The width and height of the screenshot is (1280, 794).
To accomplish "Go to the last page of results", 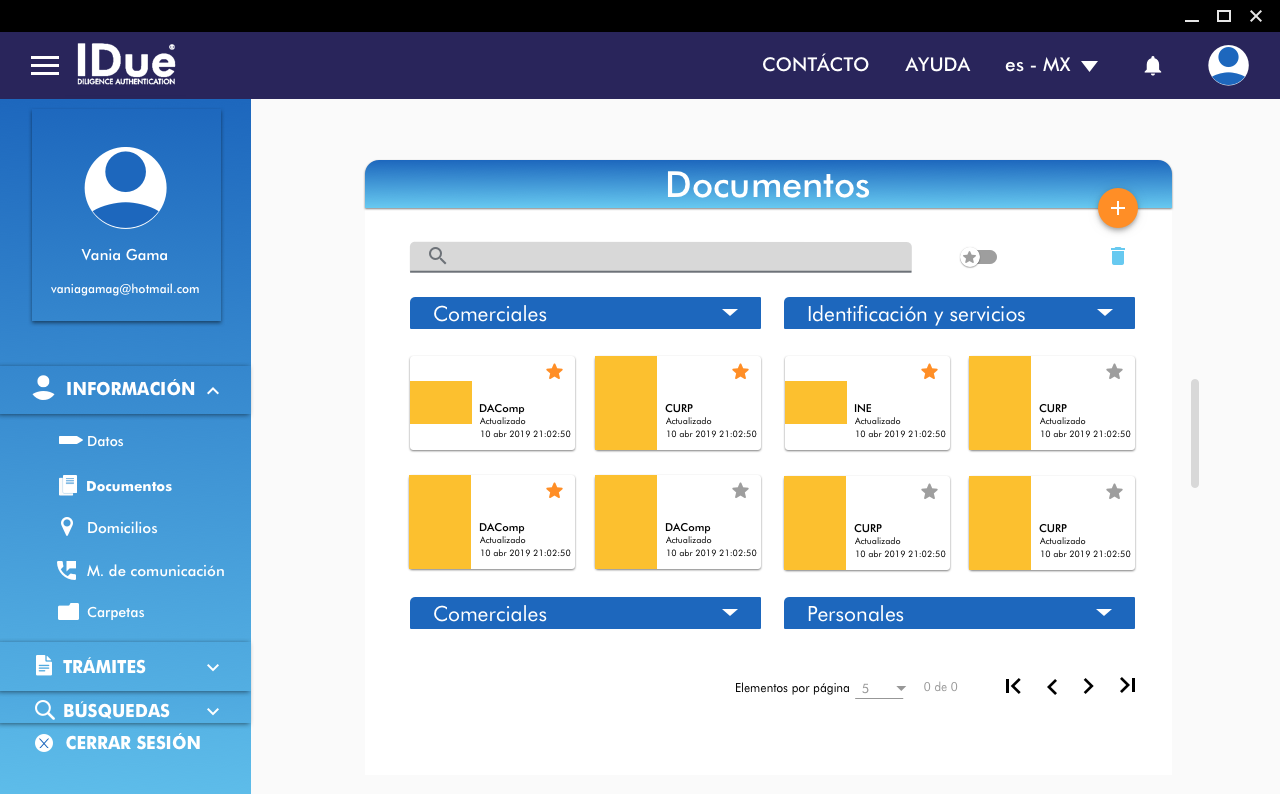I will (x=1127, y=686).
